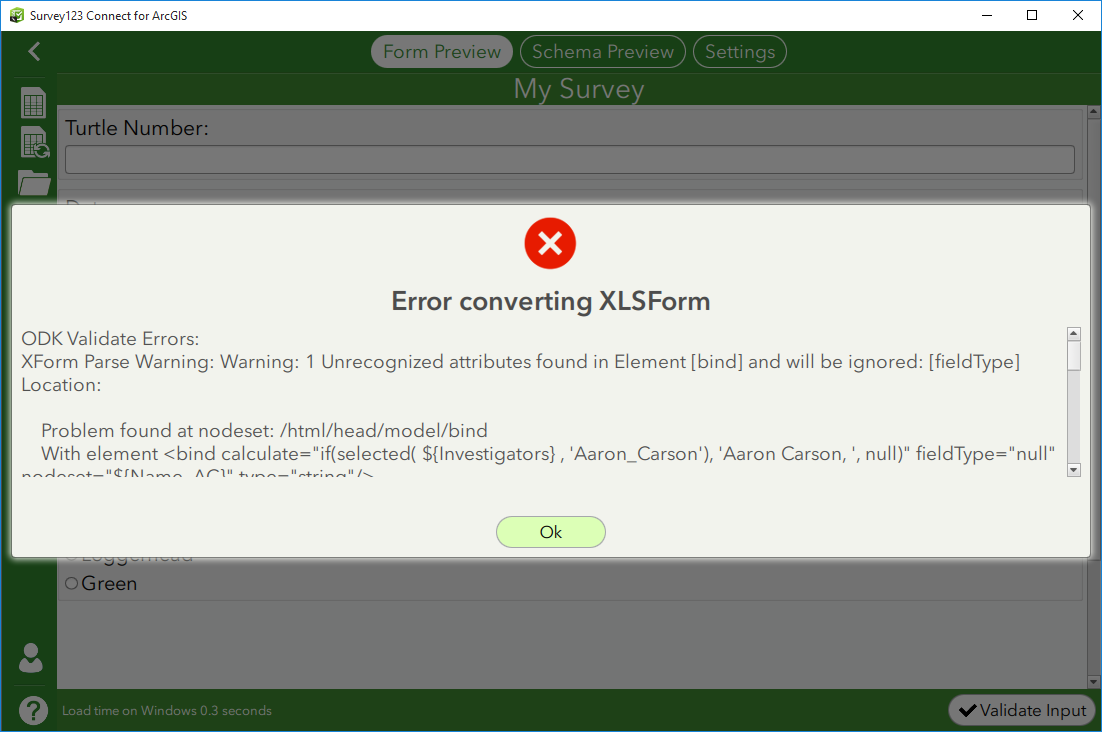Maximize the Survey123 Connect window
Screen dimensions: 1102x732
[1032, 15]
